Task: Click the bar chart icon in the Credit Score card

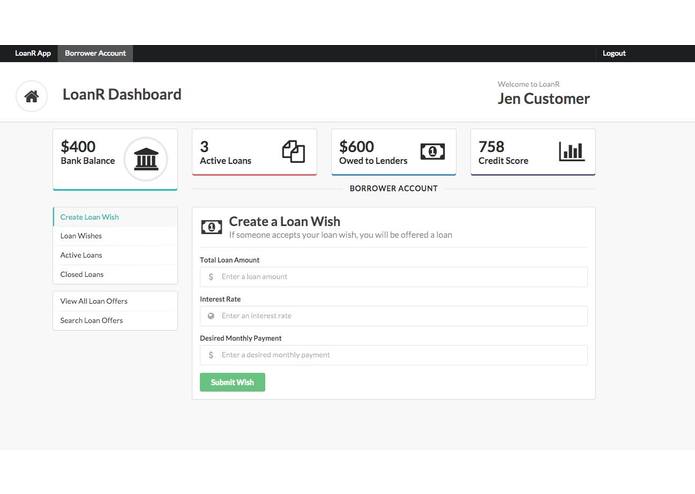Action: coord(572,152)
